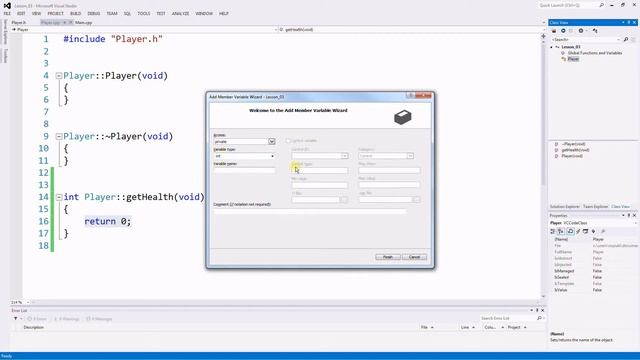Screen dimensions: 640x360
Task: Collapse the getHealth function code block
Action: (59, 197)
